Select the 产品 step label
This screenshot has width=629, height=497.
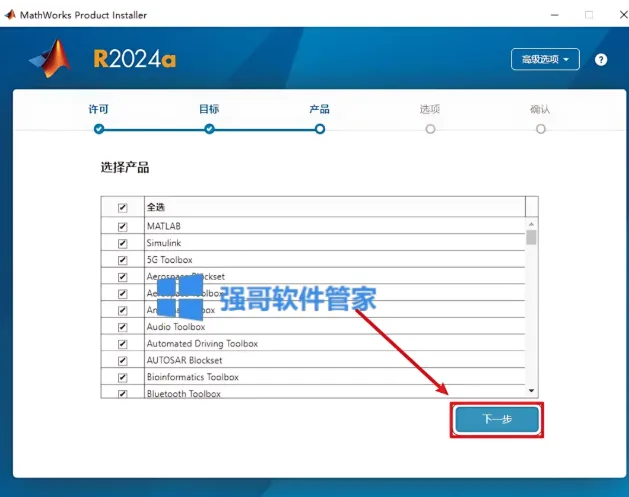[x=319, y=109]
